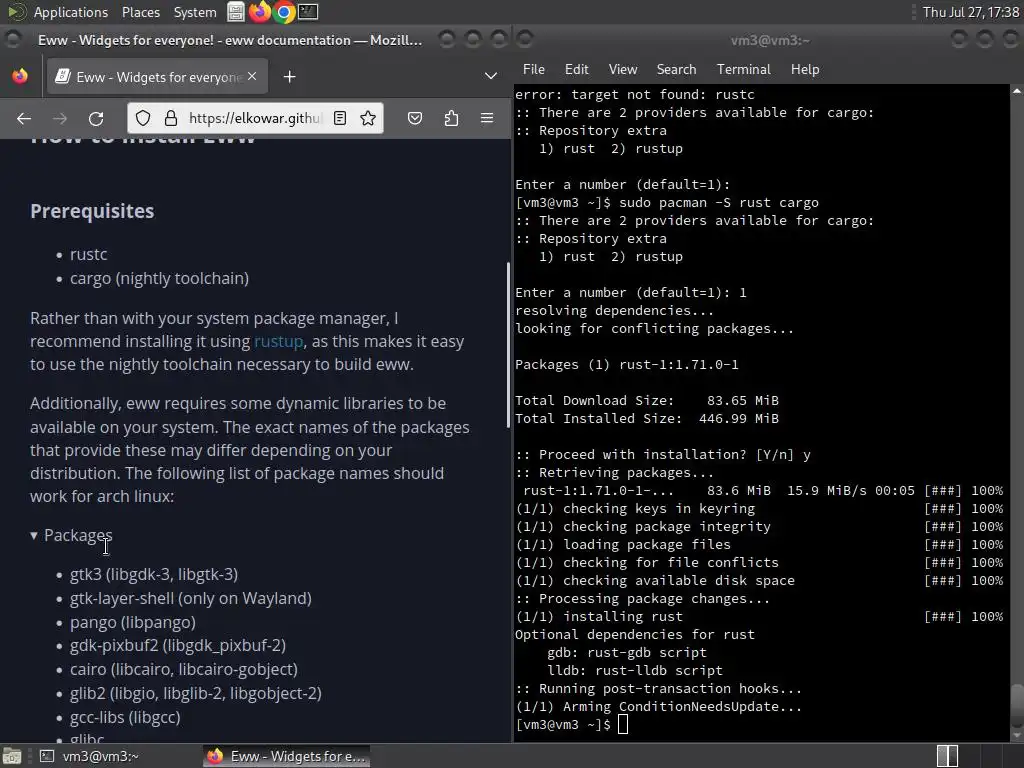The image size is (1024, 768).
Task: Open terminal Edit menu
Action: point(576,69)
